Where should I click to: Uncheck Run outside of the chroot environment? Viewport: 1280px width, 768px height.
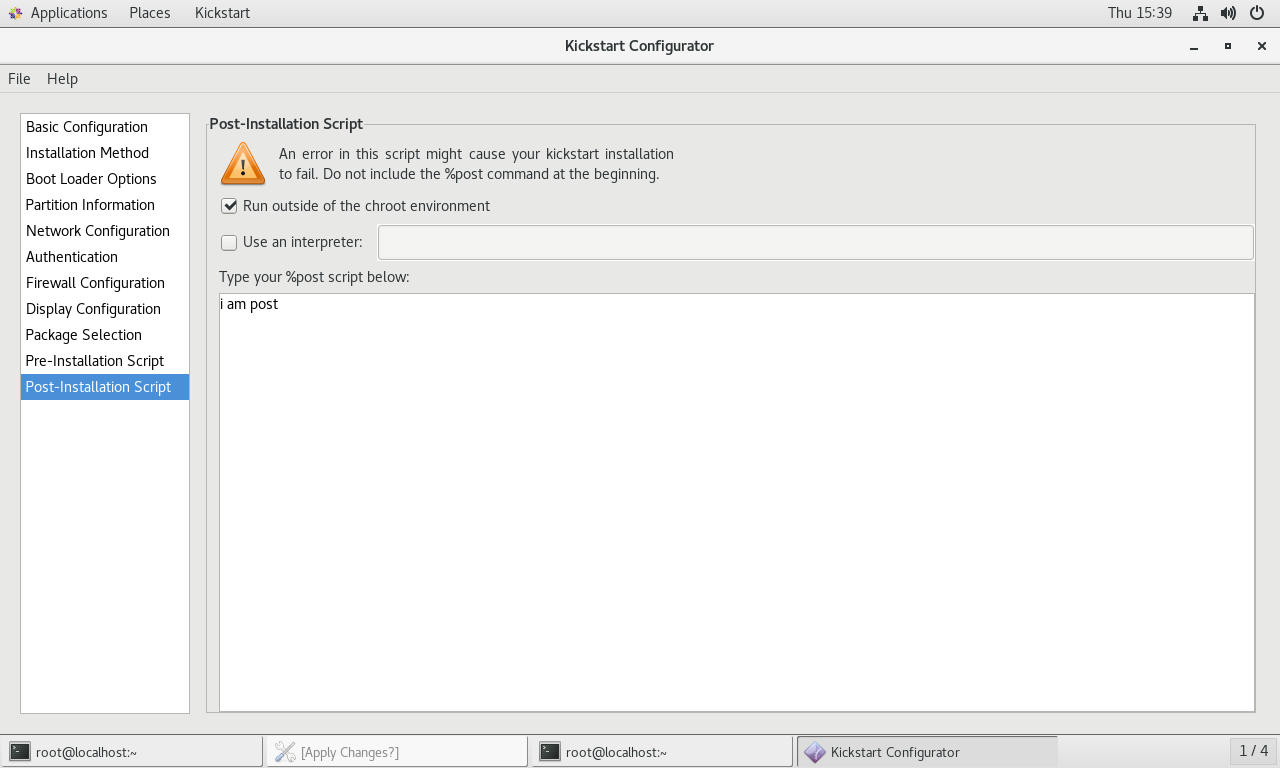[229, 206]
